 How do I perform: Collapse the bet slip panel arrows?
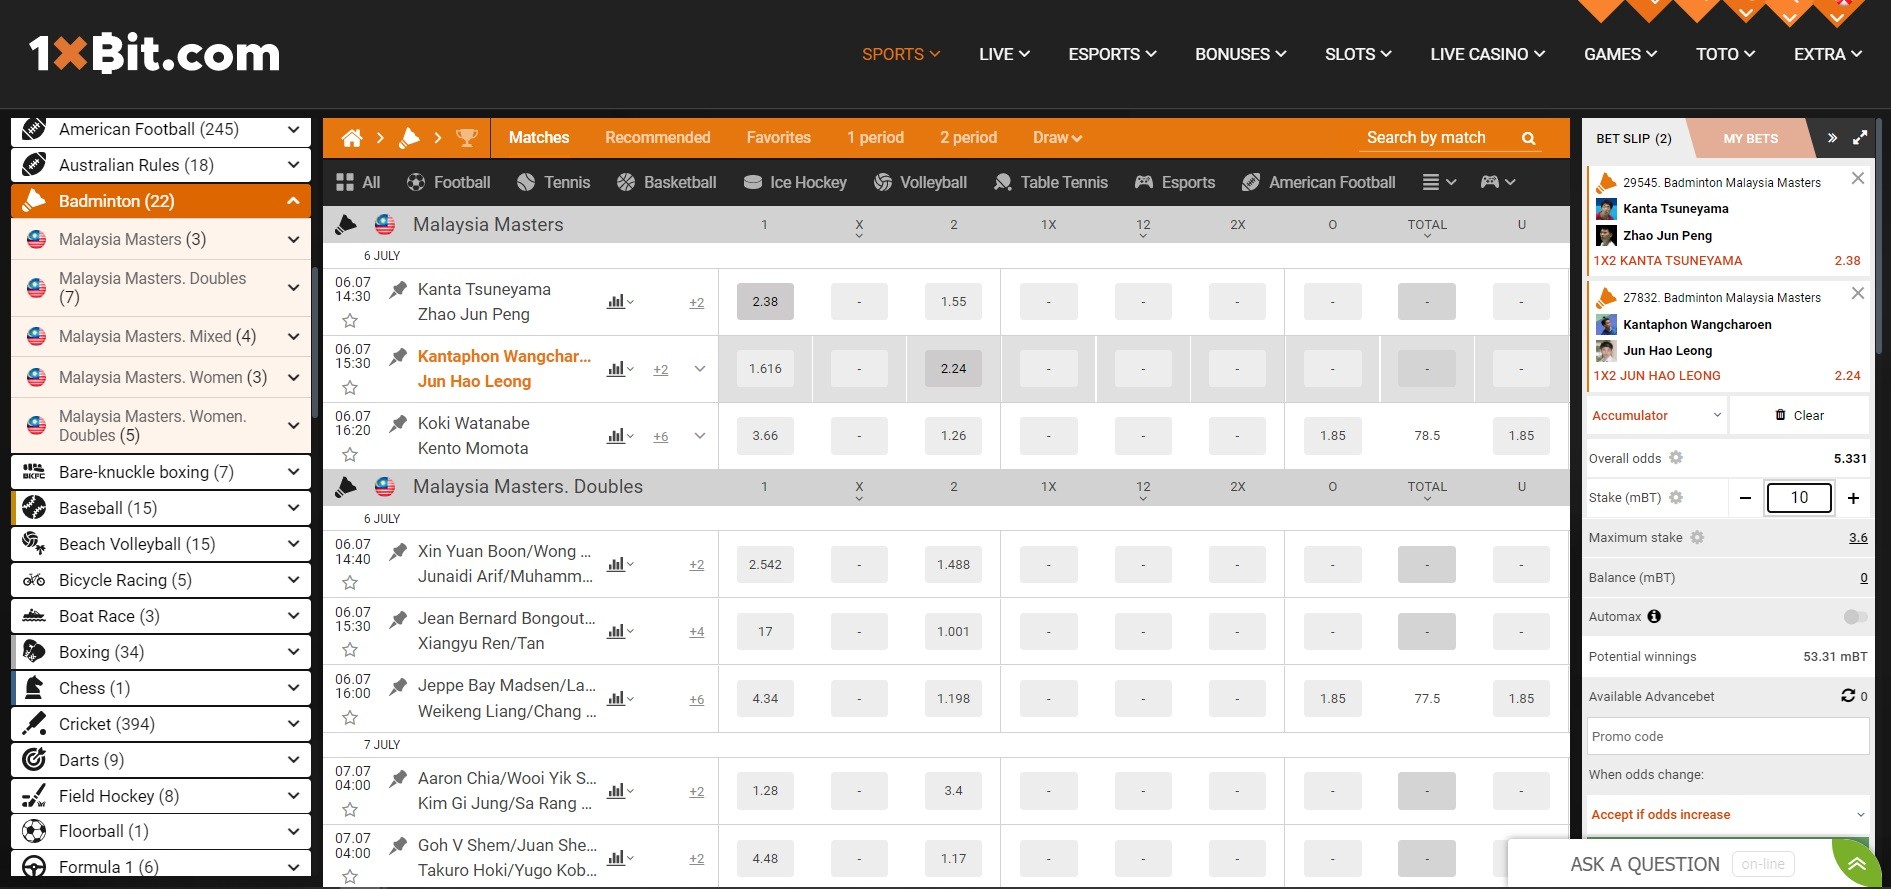coord(1832,138)
